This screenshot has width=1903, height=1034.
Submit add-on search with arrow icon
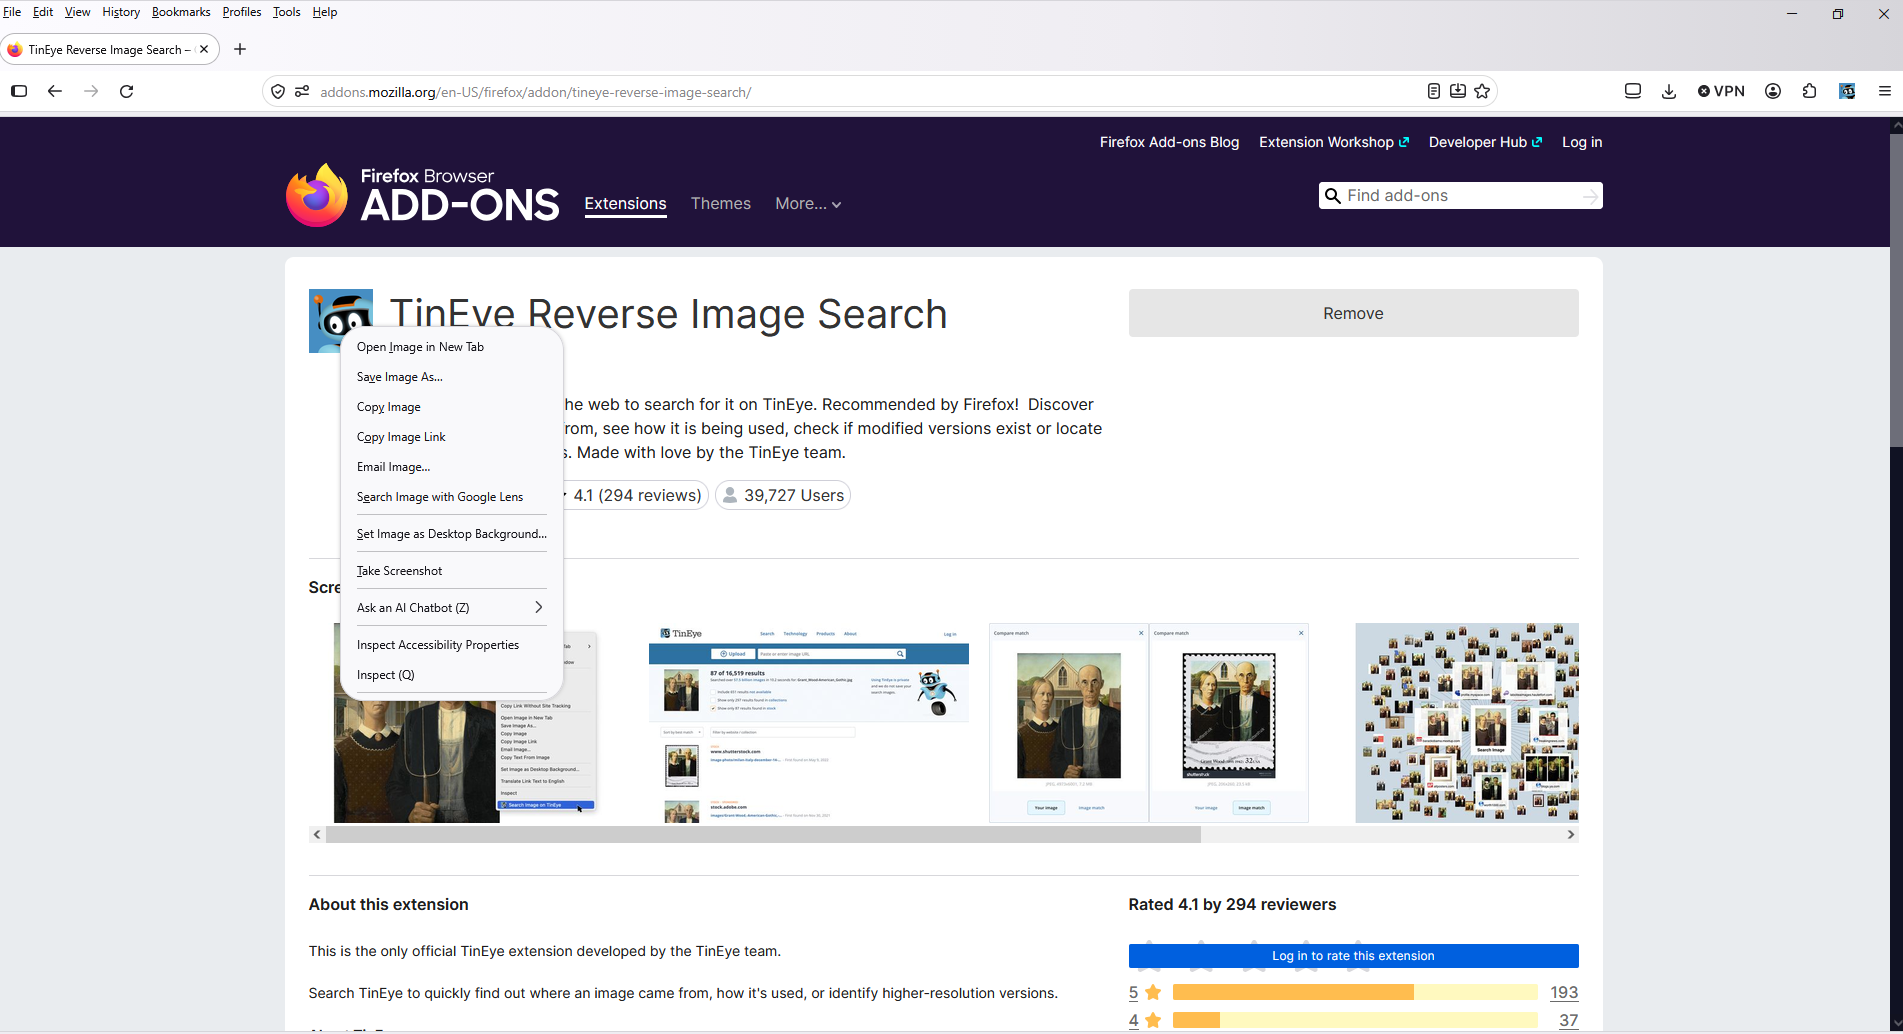point(1590,196)
